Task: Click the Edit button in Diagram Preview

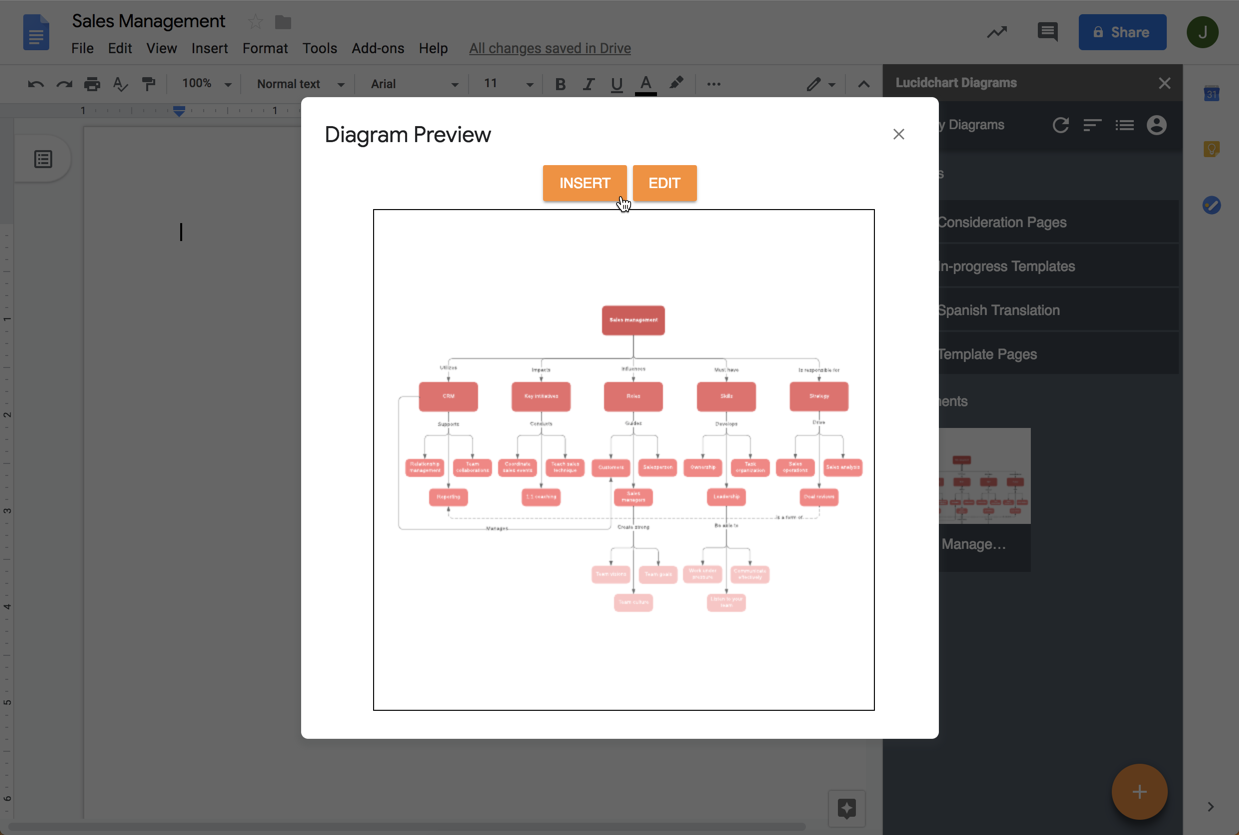Action: tap(664, 183)
